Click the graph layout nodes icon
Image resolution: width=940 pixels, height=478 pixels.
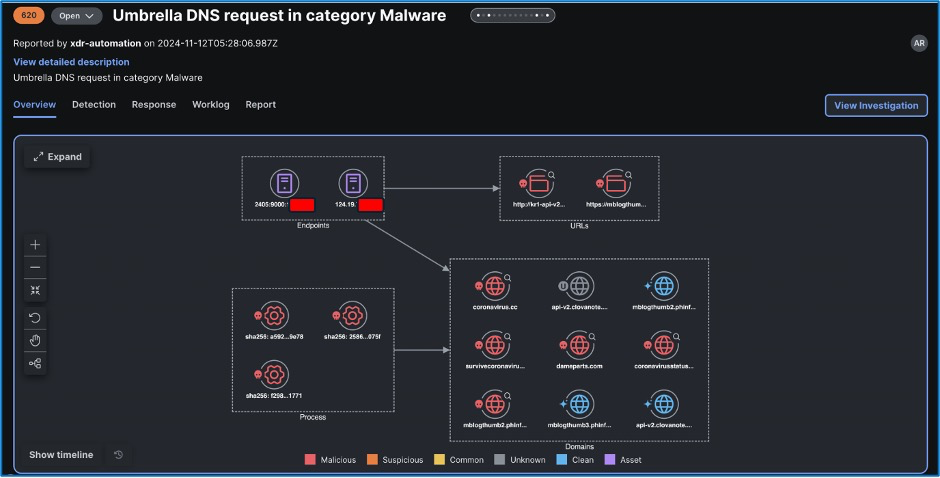(36, 363)
